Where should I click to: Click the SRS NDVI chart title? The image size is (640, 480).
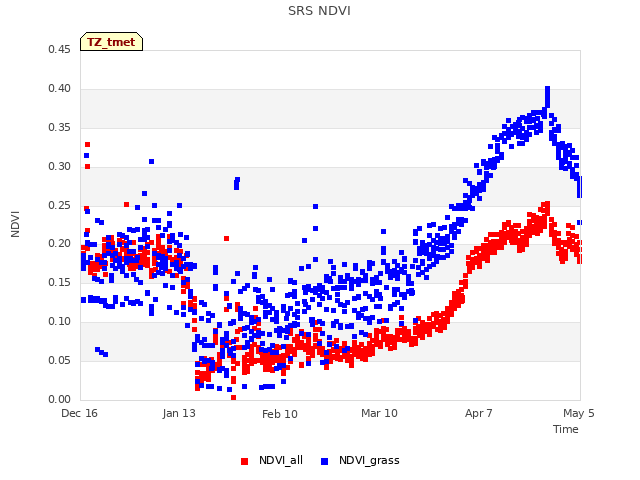(x=319, y=11)
